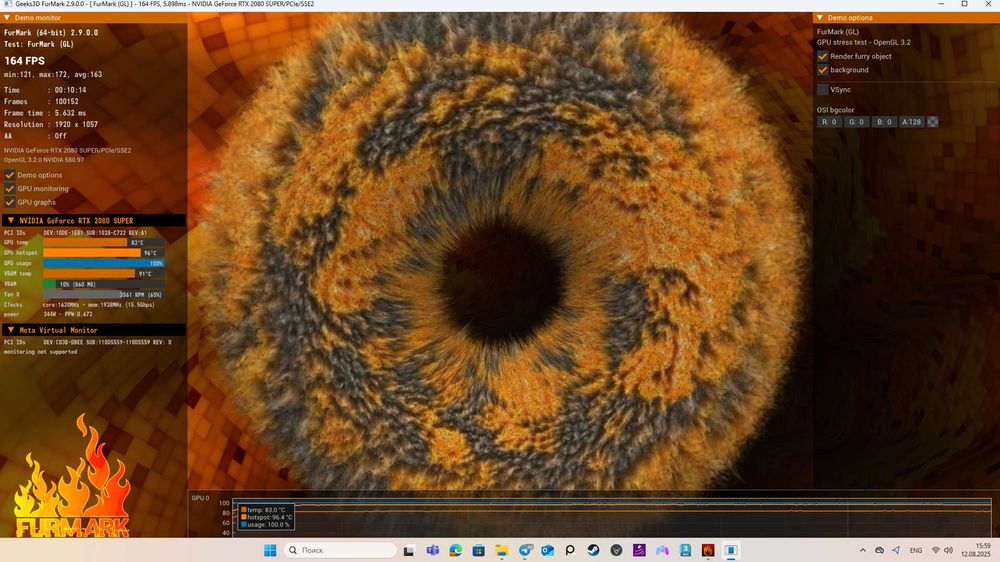Viewport: 1000px width, 562px height.
Task: Click the R: 0 color field
Action: click(x=829, y=122)
